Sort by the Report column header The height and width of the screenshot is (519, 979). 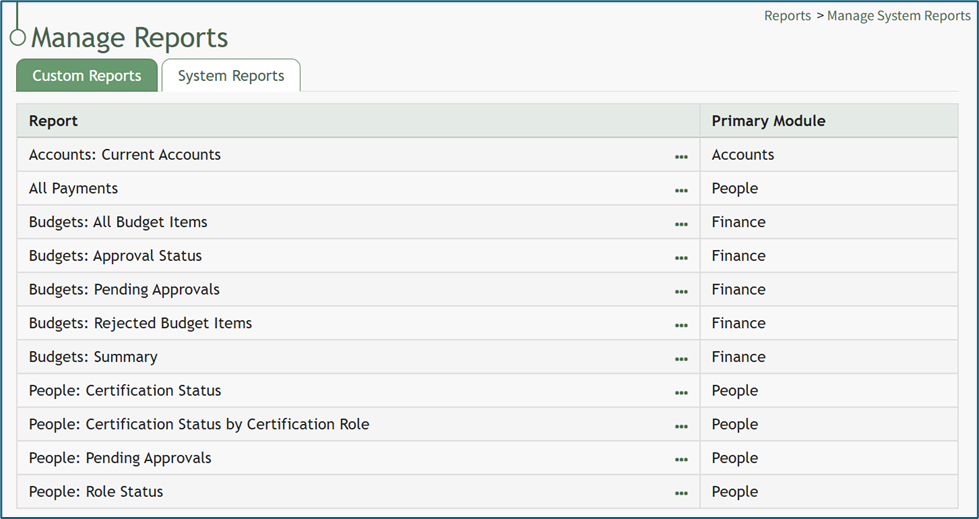pyautogui.click(x=53, y=121)
